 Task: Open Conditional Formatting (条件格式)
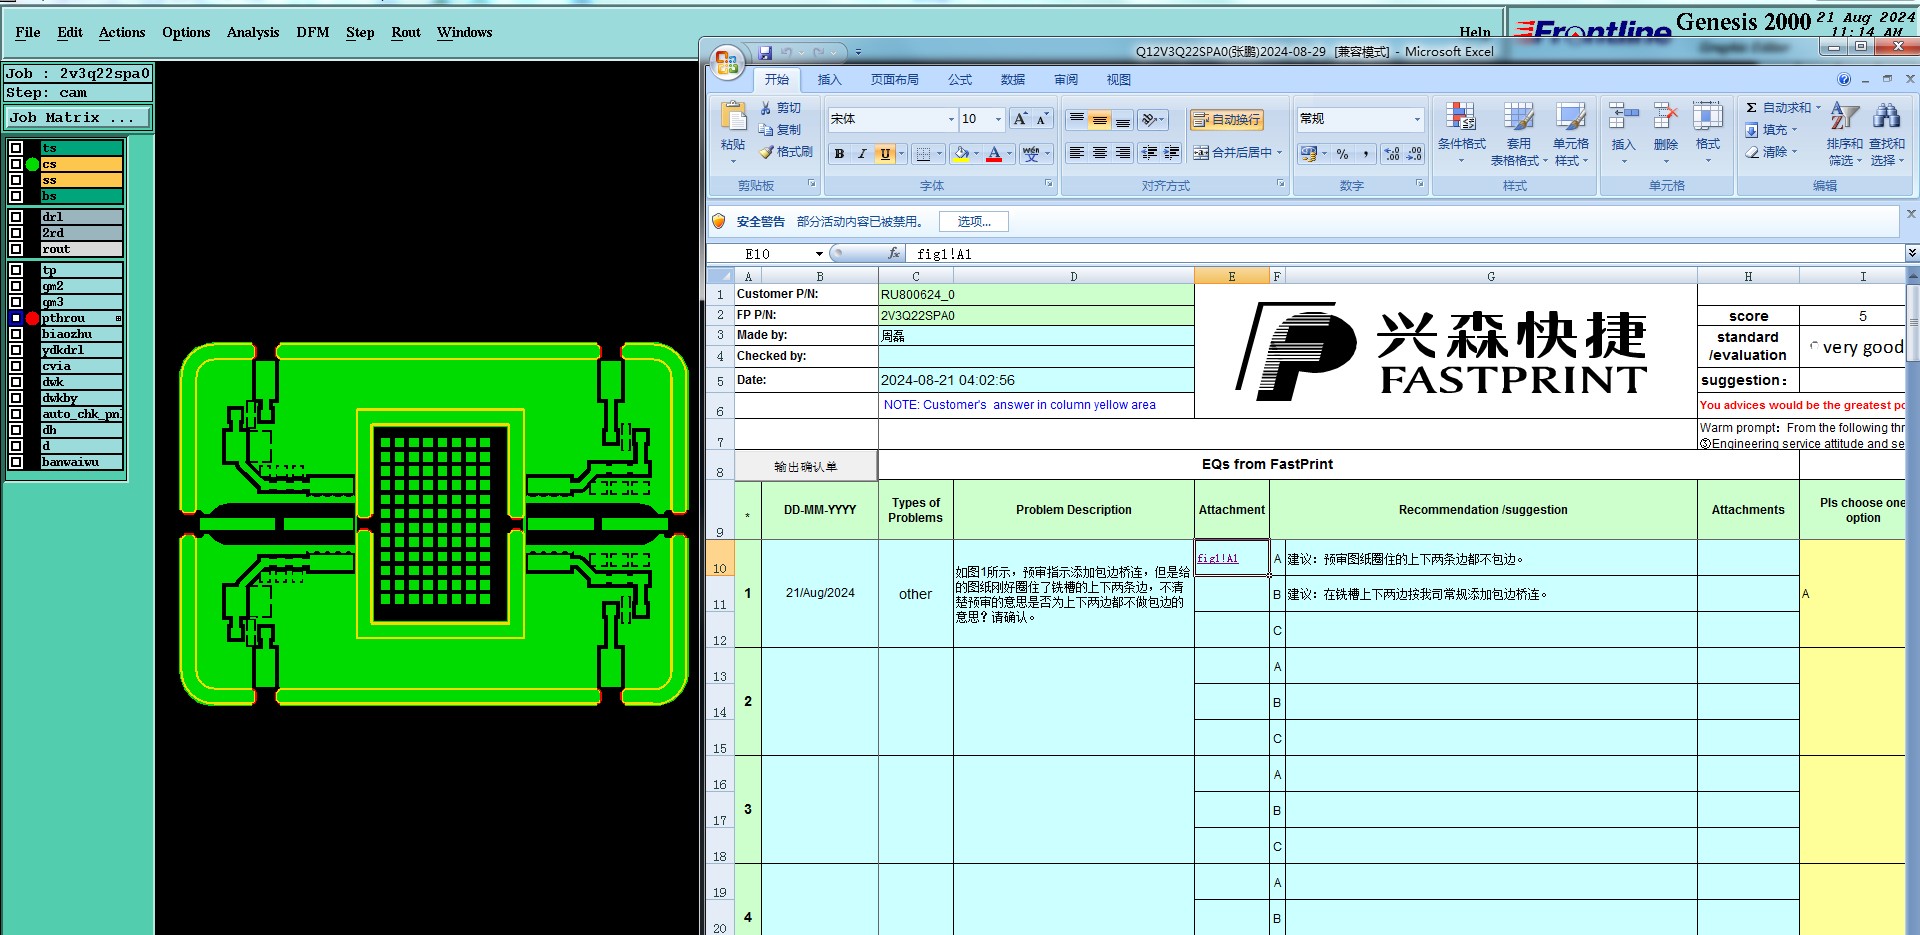tap(1461, 133)
